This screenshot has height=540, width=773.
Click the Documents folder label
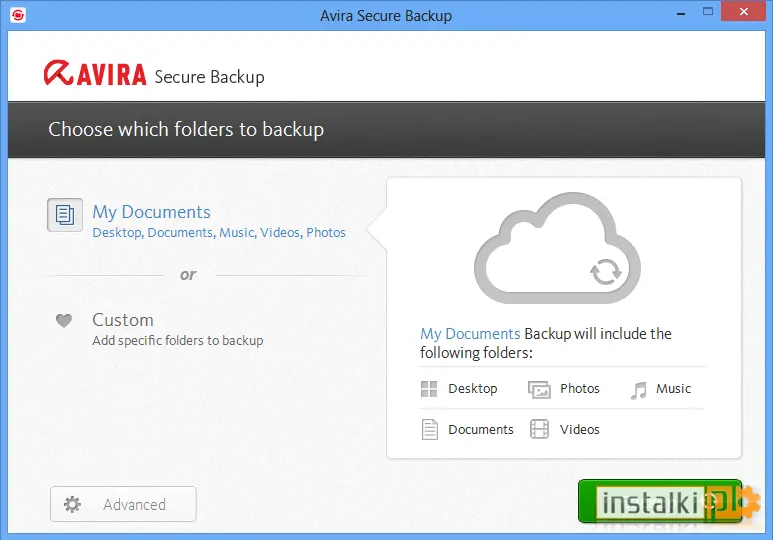481,430
